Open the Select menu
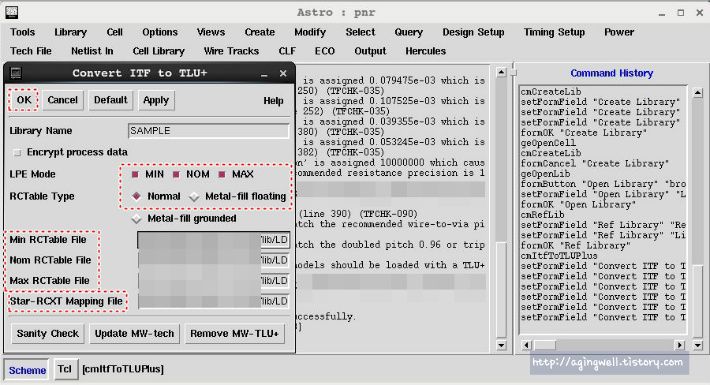Image resolution: width=710 pixels, height=385 pixels. tap(360, 32)
